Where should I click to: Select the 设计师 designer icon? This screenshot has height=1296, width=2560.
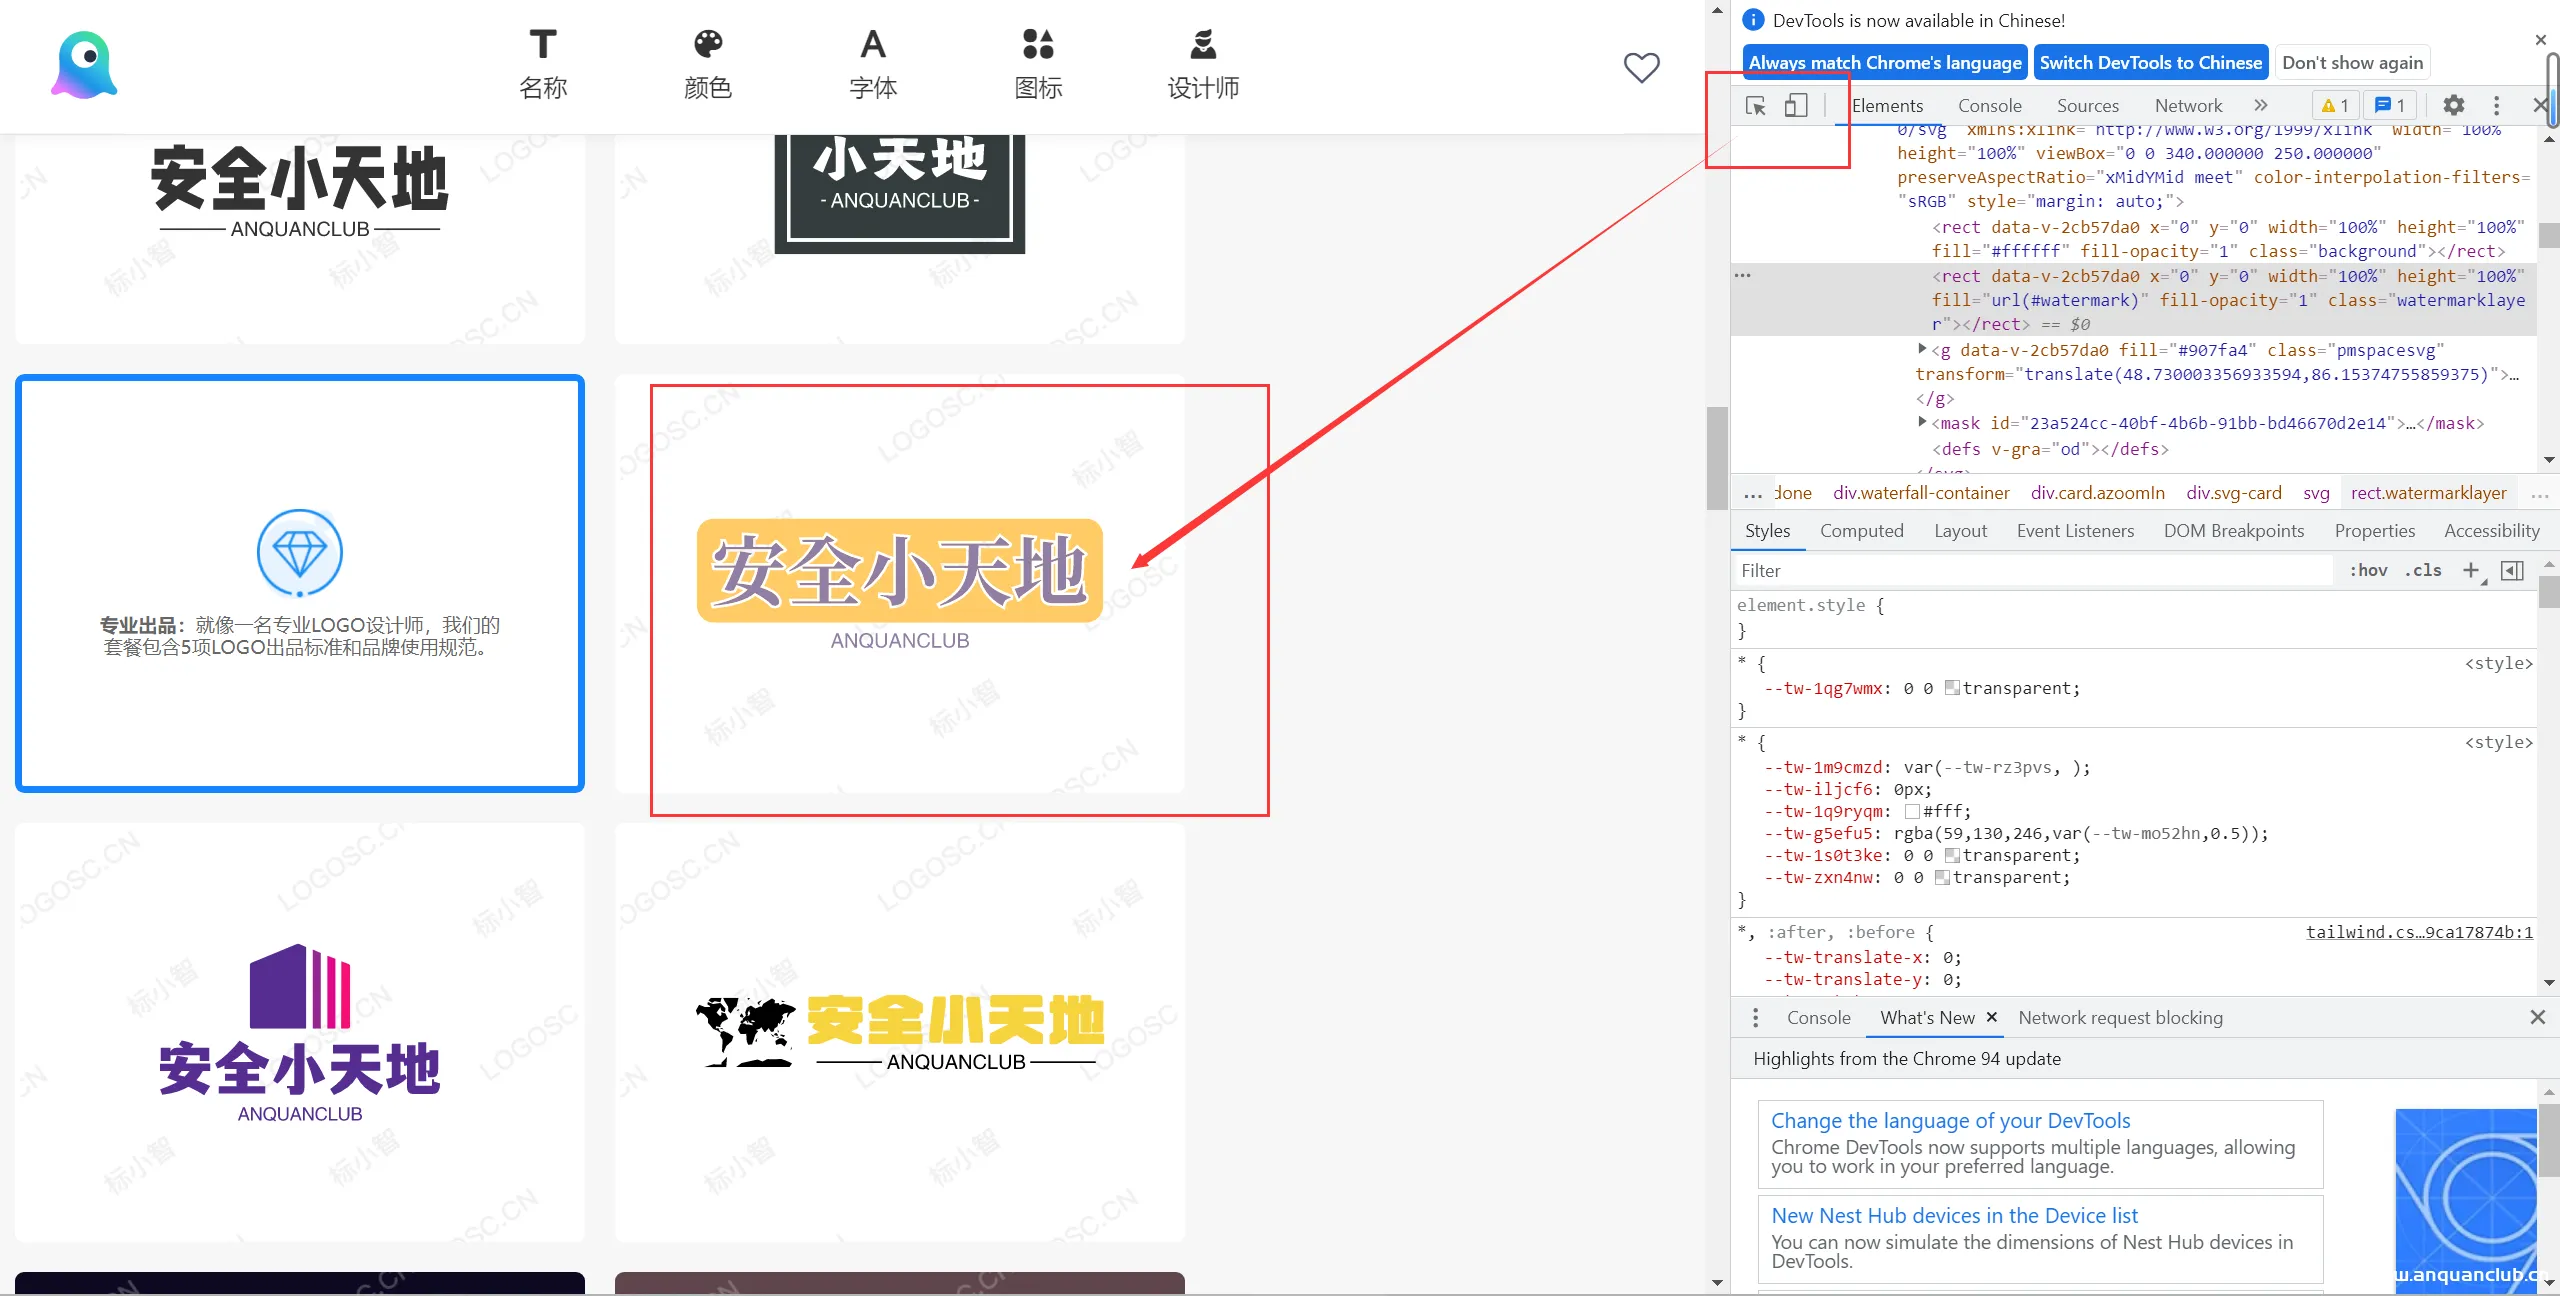pyautogui.click(x=1201, y=44)
